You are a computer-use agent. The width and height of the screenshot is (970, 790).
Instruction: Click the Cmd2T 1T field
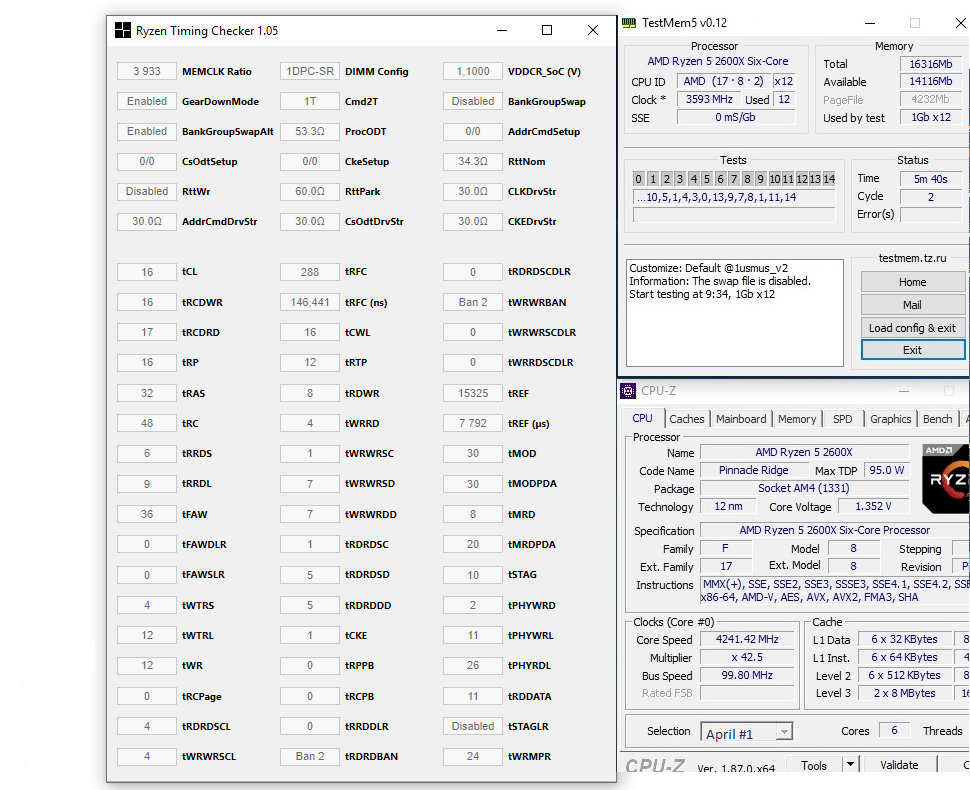tap(310, 101)
